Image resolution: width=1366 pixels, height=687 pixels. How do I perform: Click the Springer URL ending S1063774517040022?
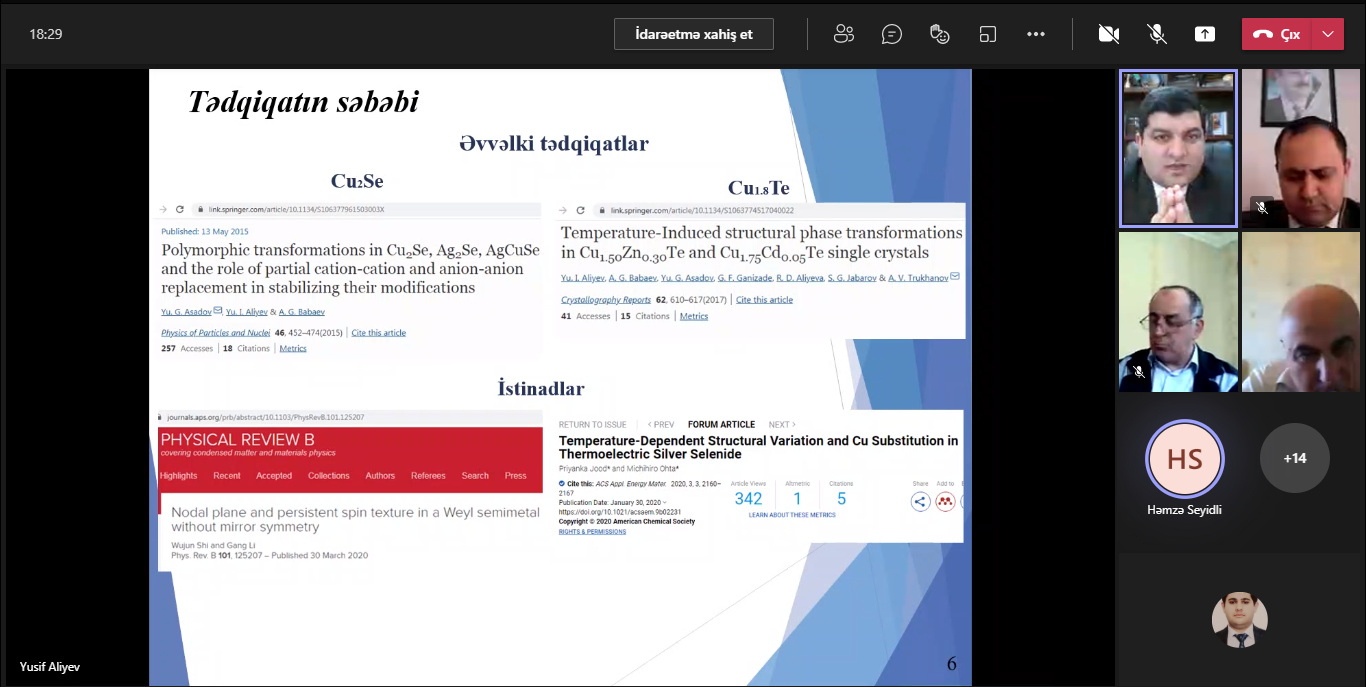702,211
